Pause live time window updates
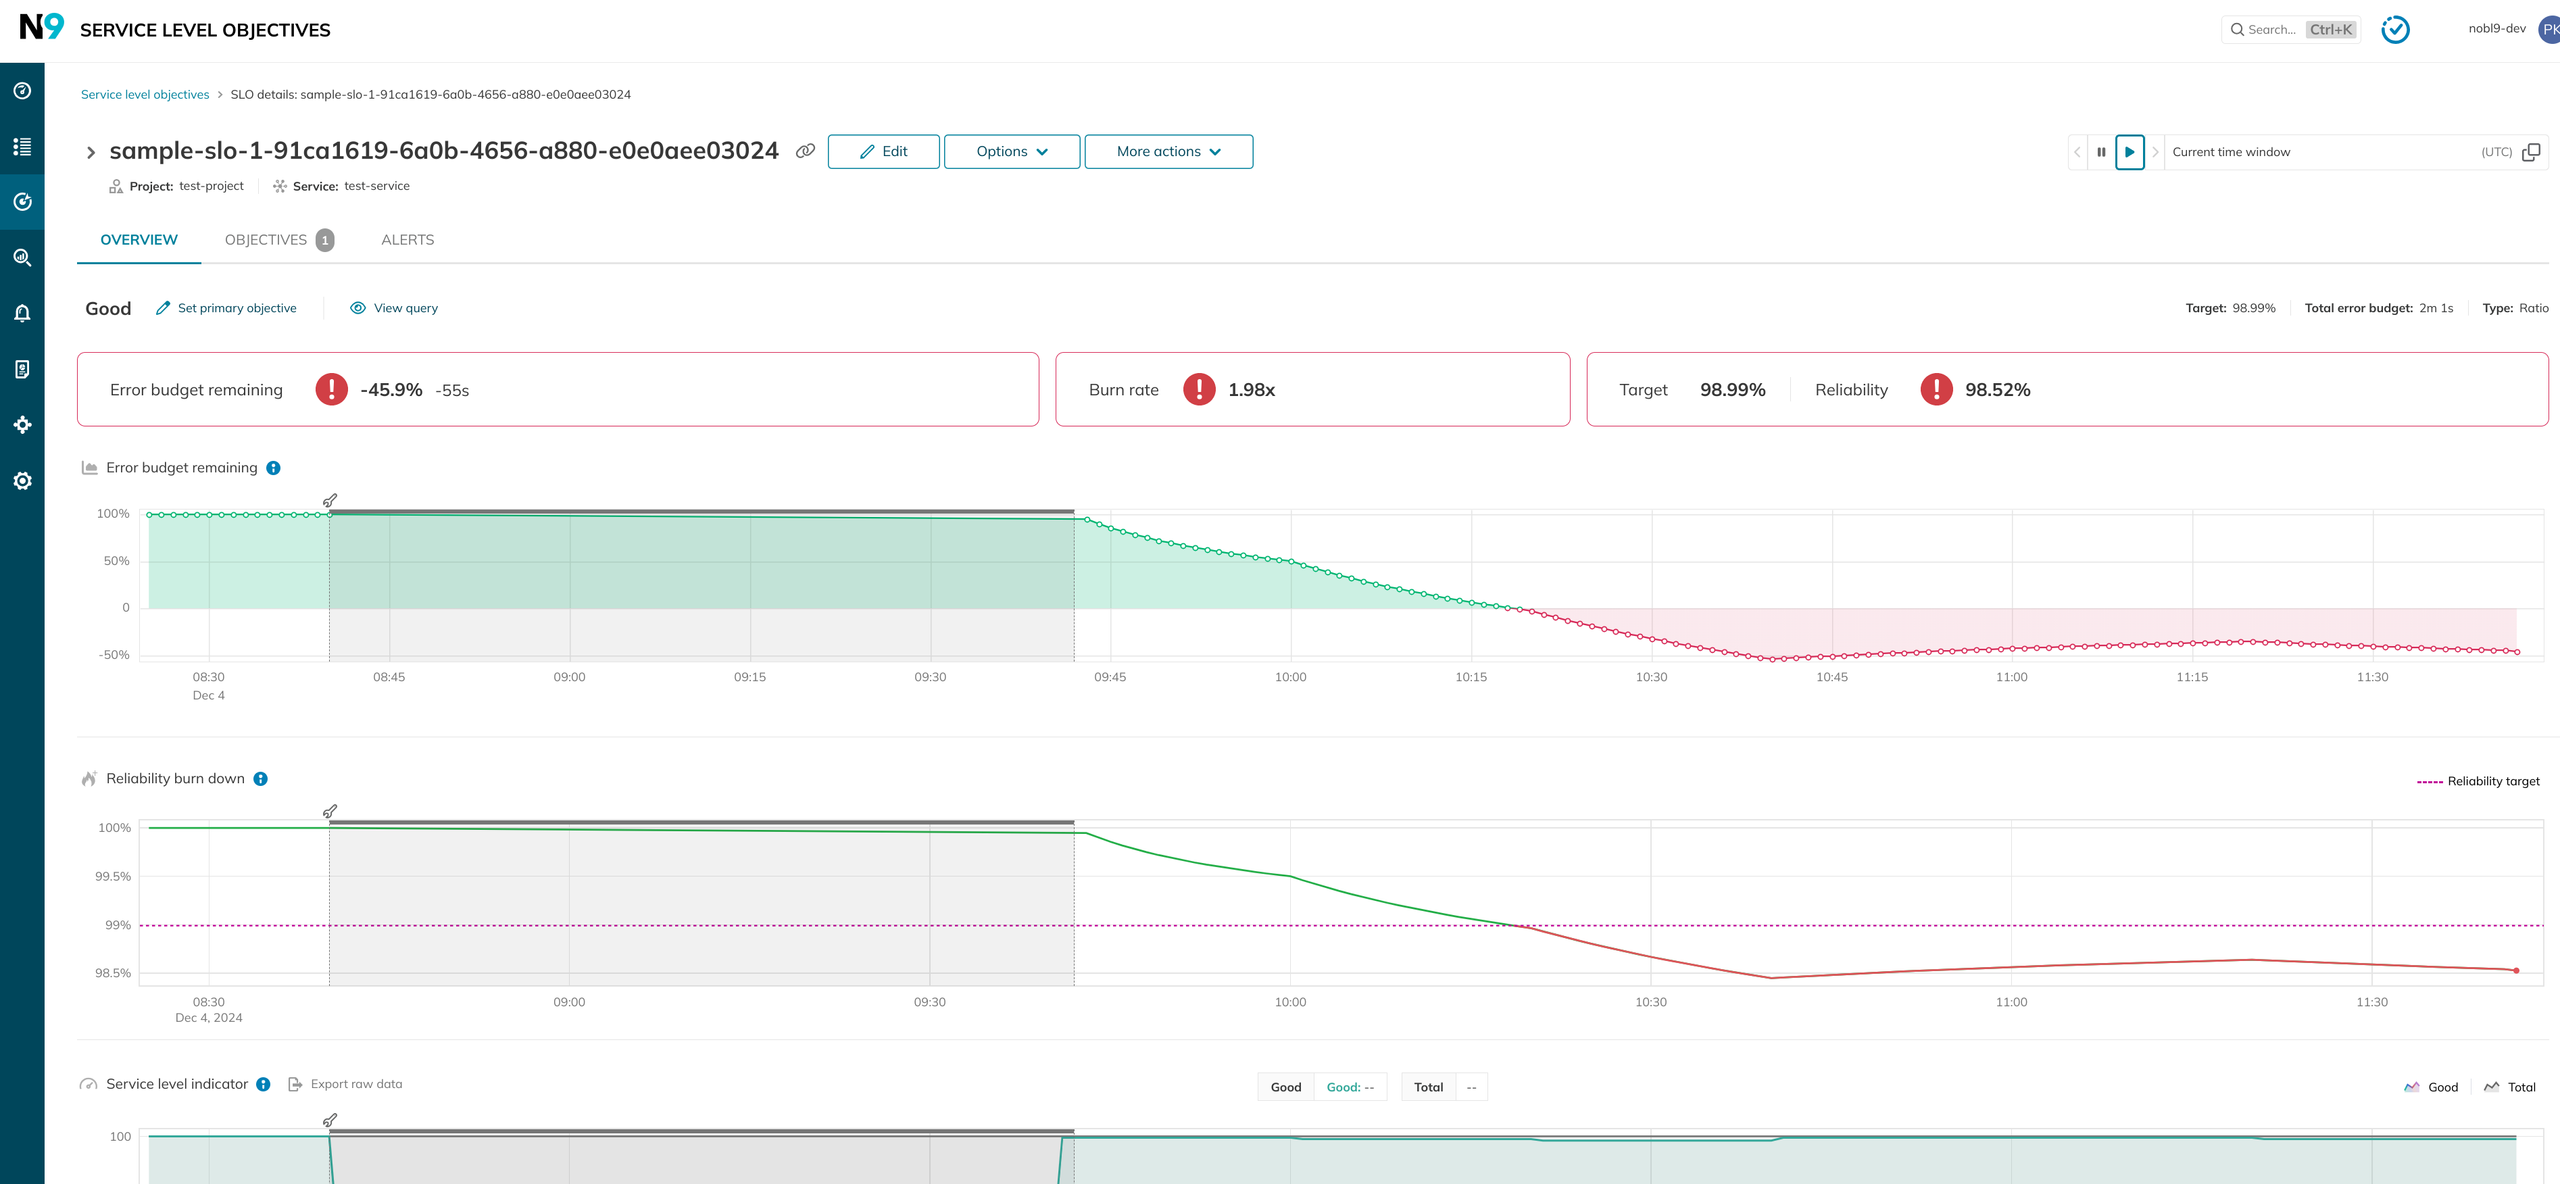2560x1184 pixels. coord(2101,152)
